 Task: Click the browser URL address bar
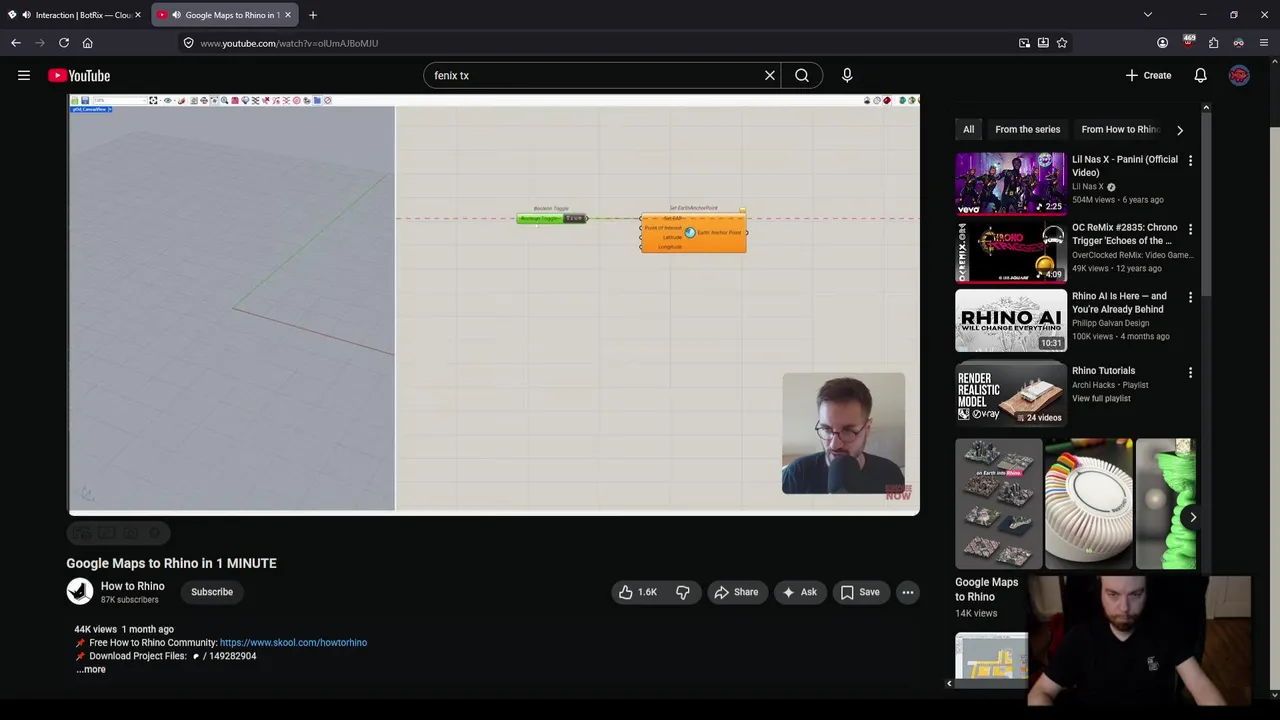point(600,43)
